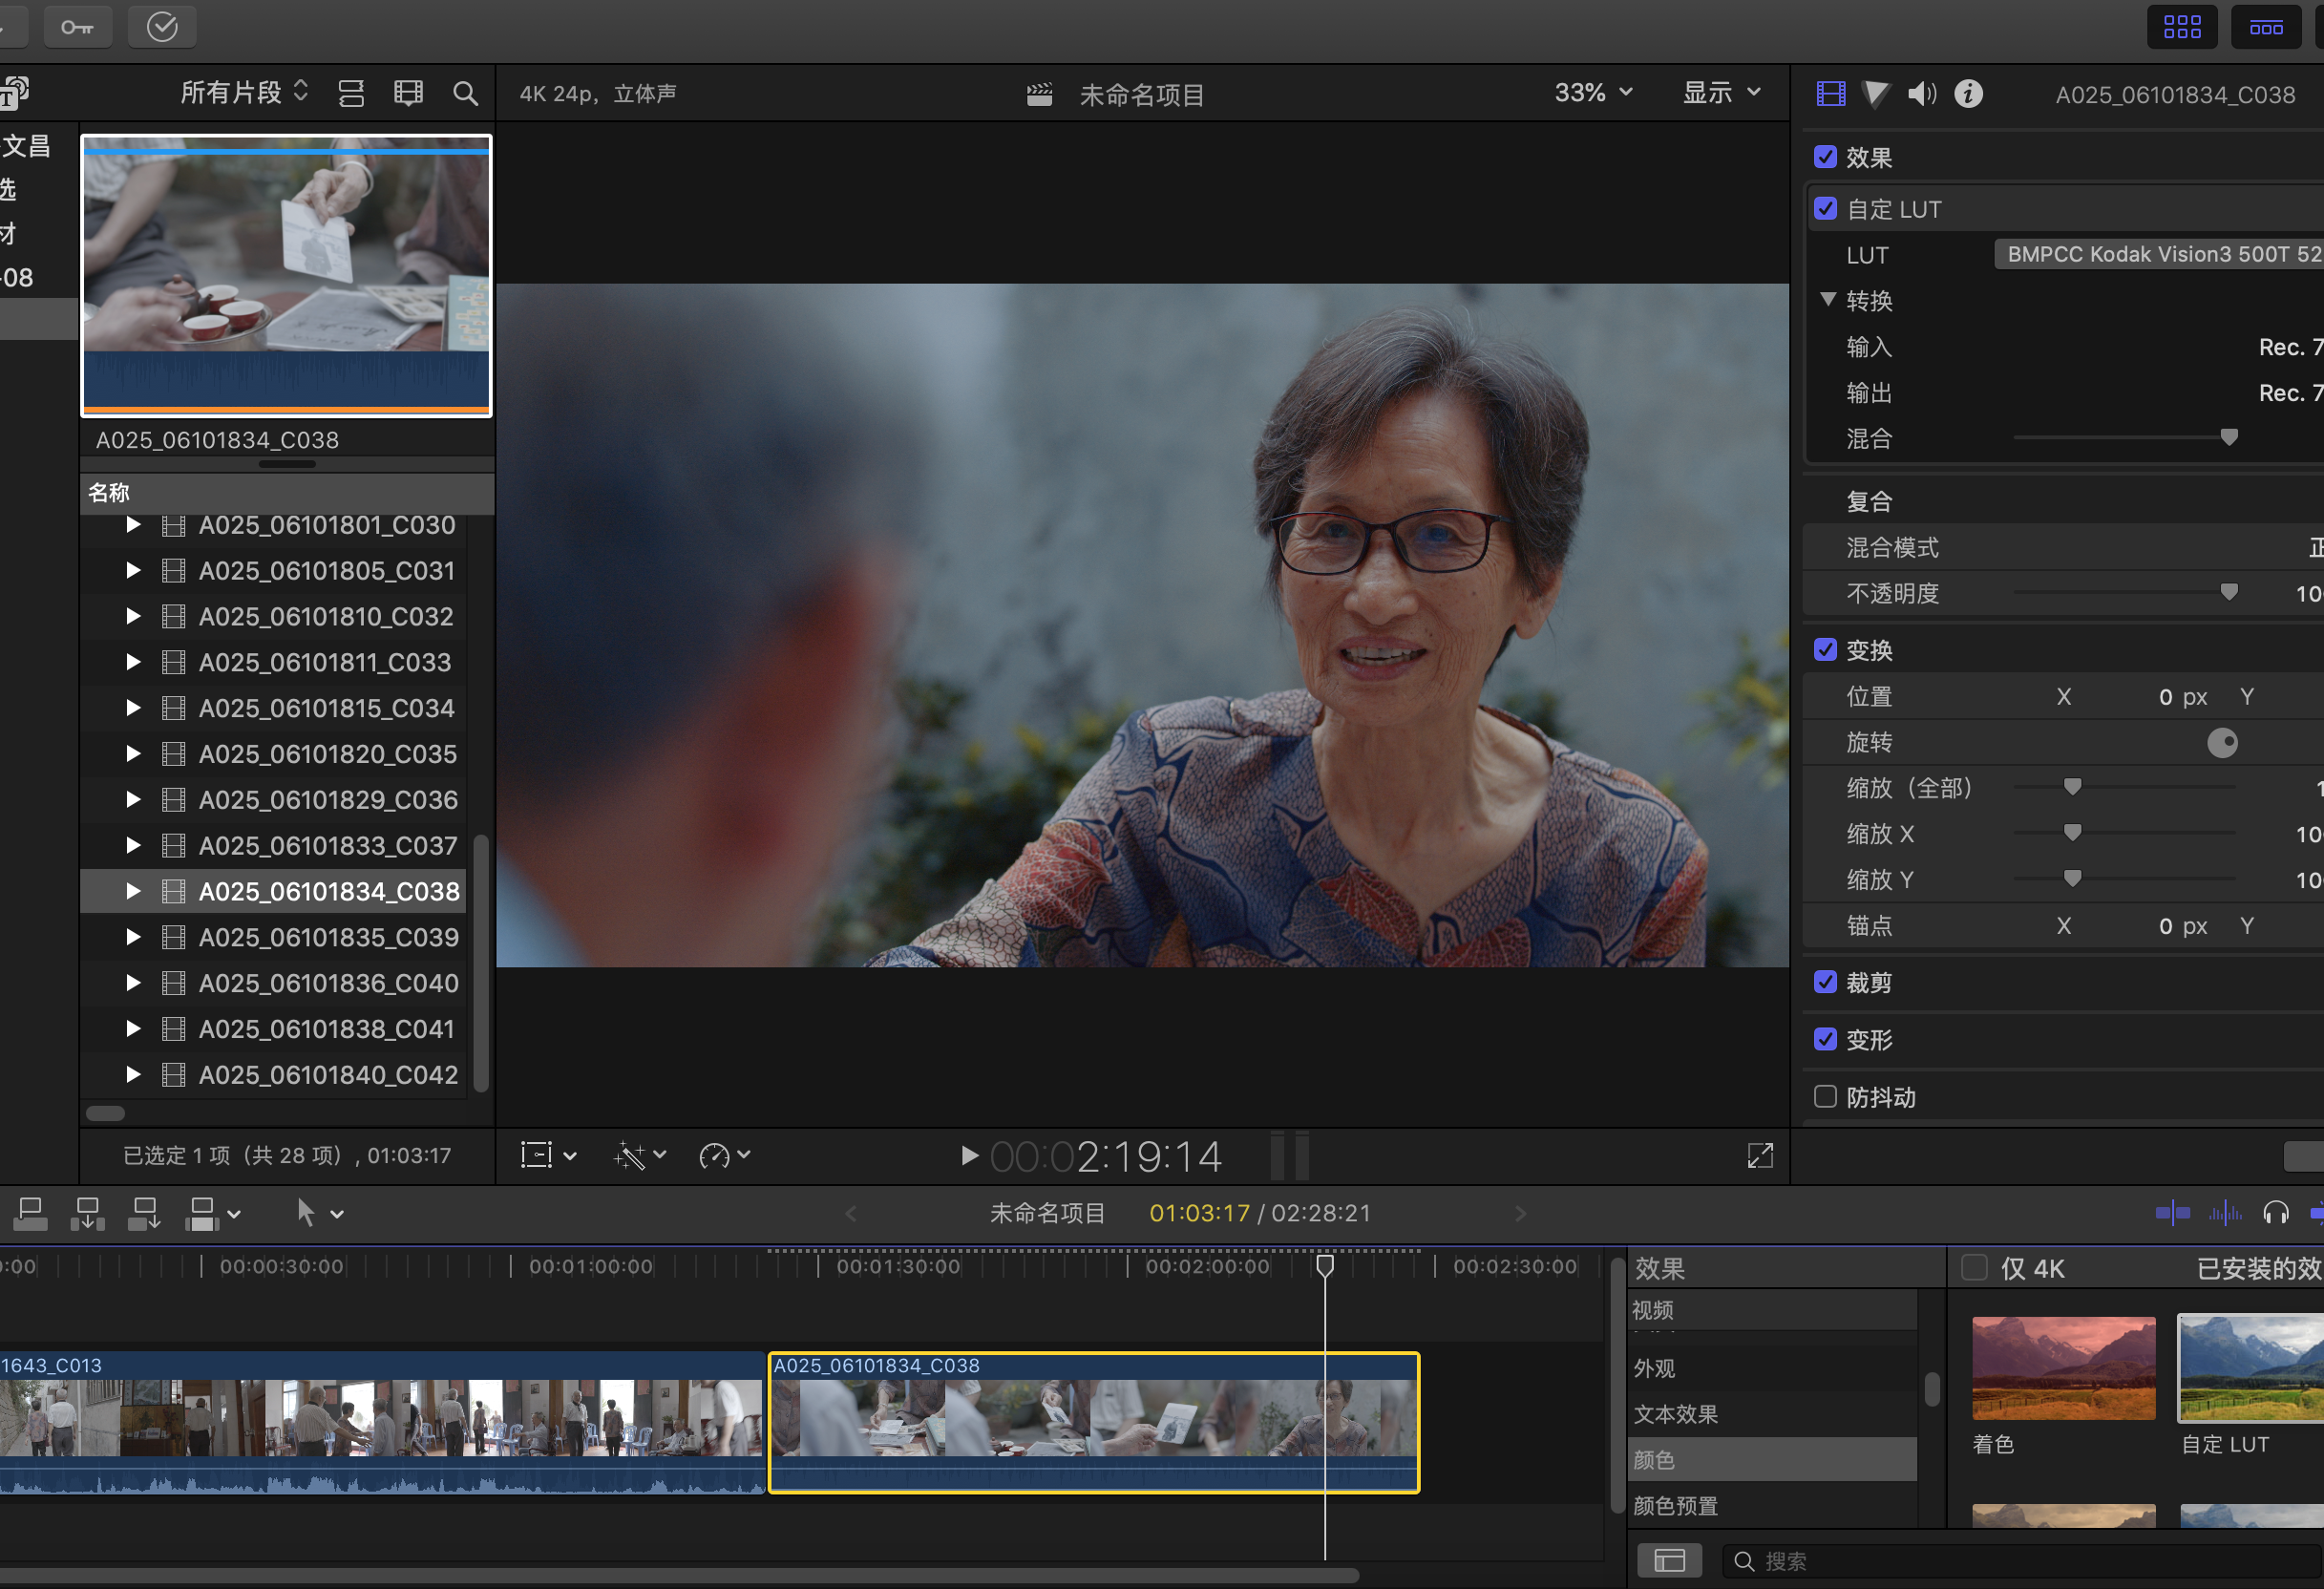The height and width of the screenshot is (1589, 2324).
Task: Click the viewer full-screen expand icon
Action: pyautogui.click(x=1760, y=1156)
